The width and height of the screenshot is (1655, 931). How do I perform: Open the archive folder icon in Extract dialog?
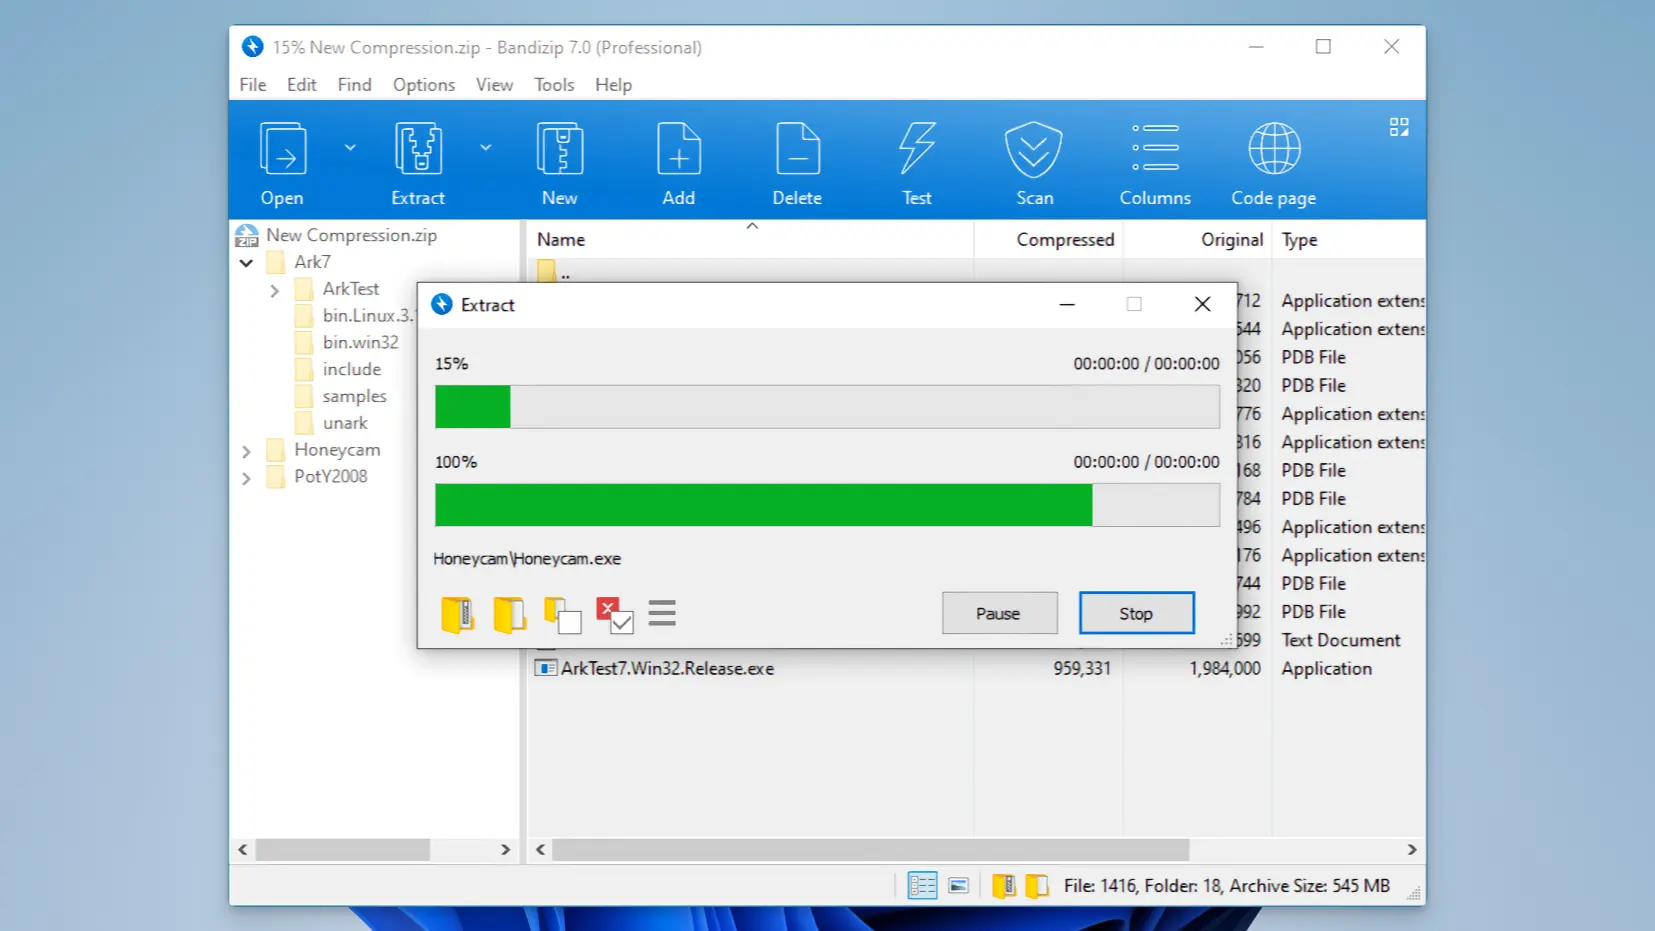pyautogui.click(x=457, y=613)
